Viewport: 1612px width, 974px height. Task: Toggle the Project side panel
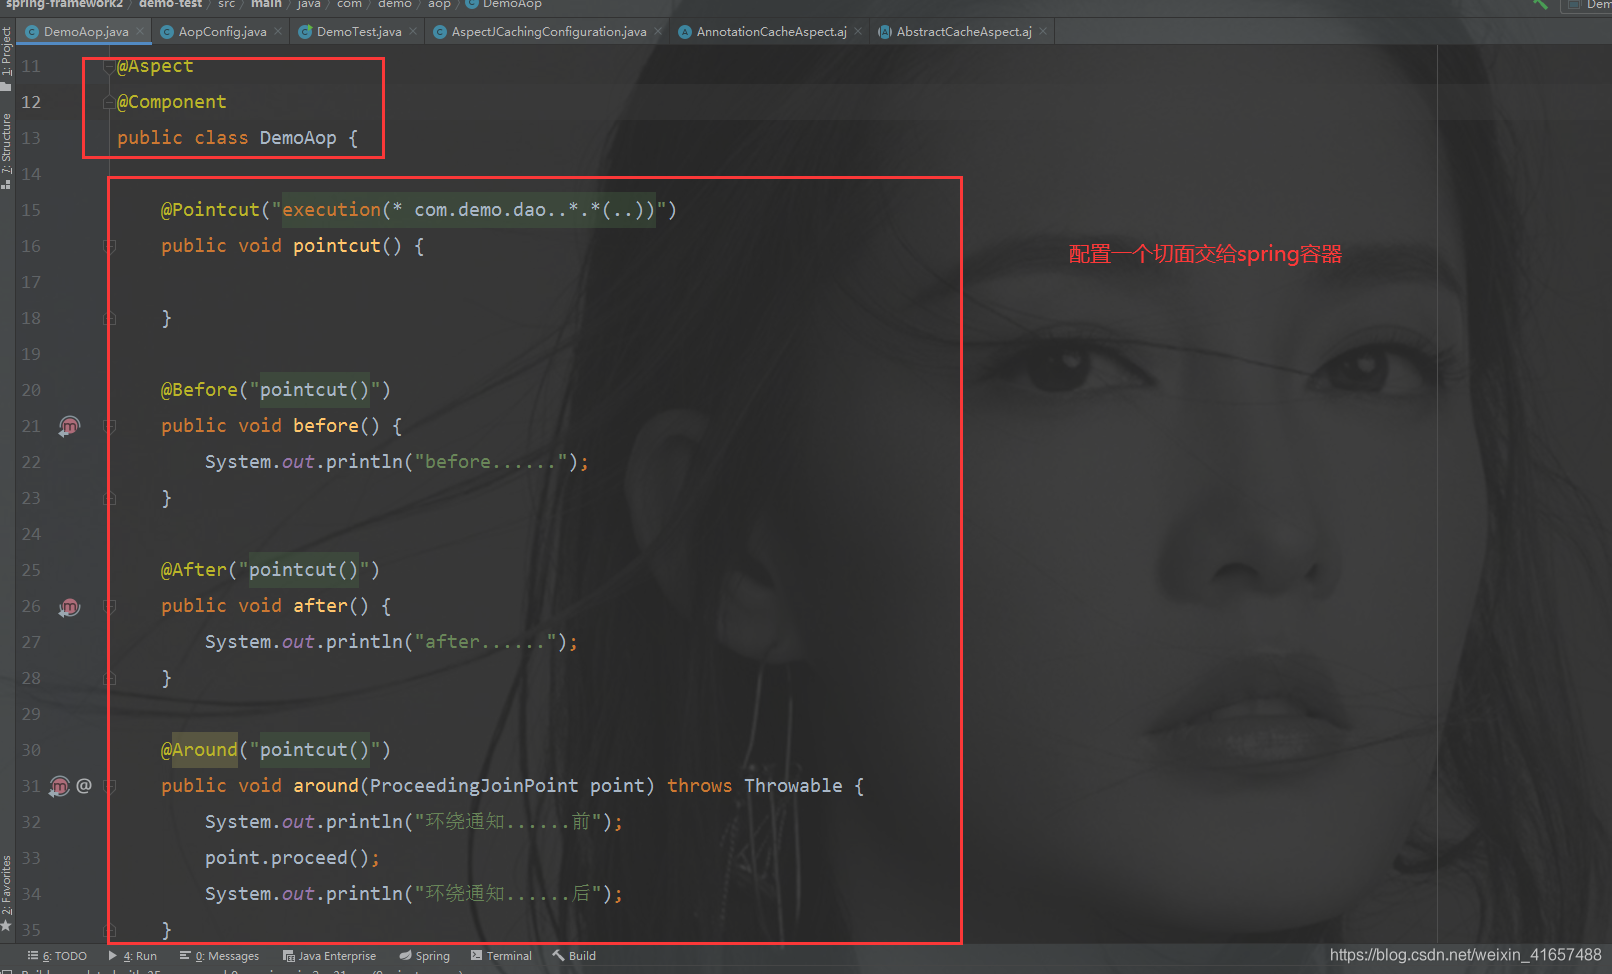6,58
